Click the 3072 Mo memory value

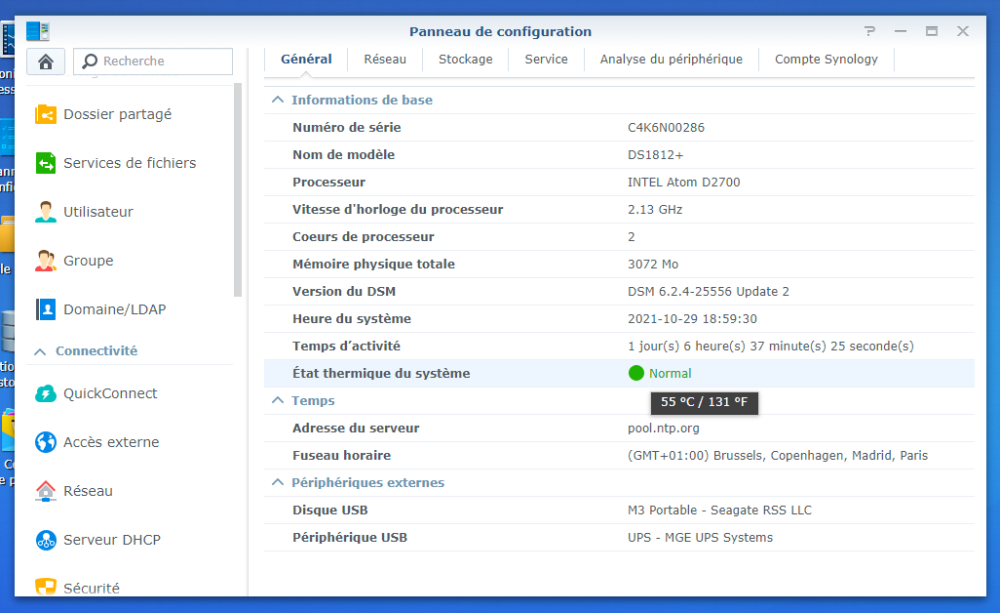(x=653, y=264)
